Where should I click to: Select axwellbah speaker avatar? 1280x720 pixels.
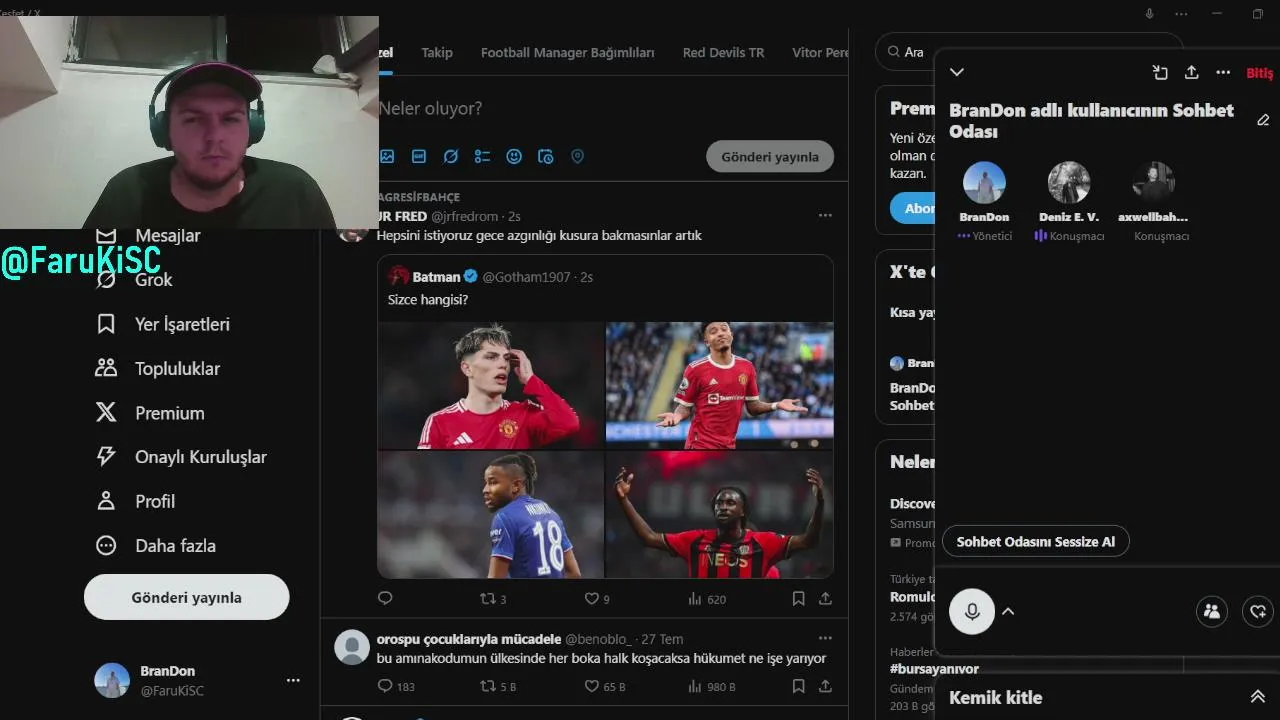point(1154,183)
